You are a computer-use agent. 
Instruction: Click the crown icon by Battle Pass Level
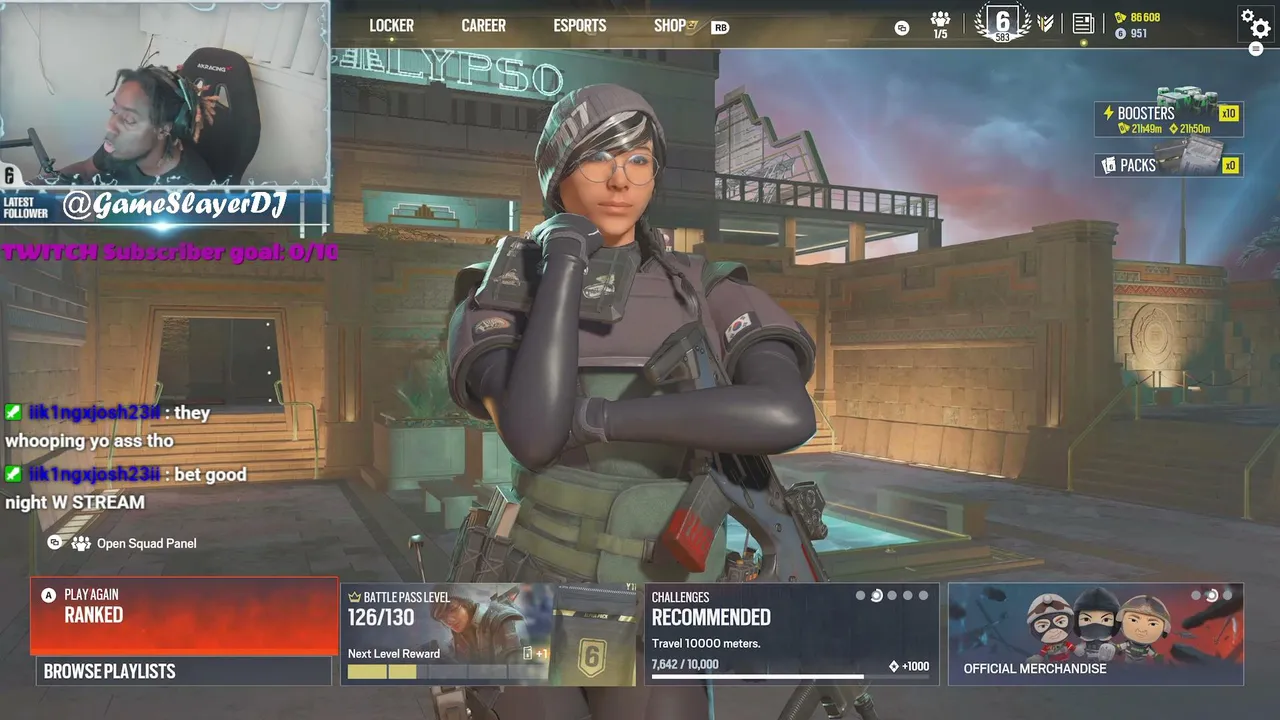354,597
